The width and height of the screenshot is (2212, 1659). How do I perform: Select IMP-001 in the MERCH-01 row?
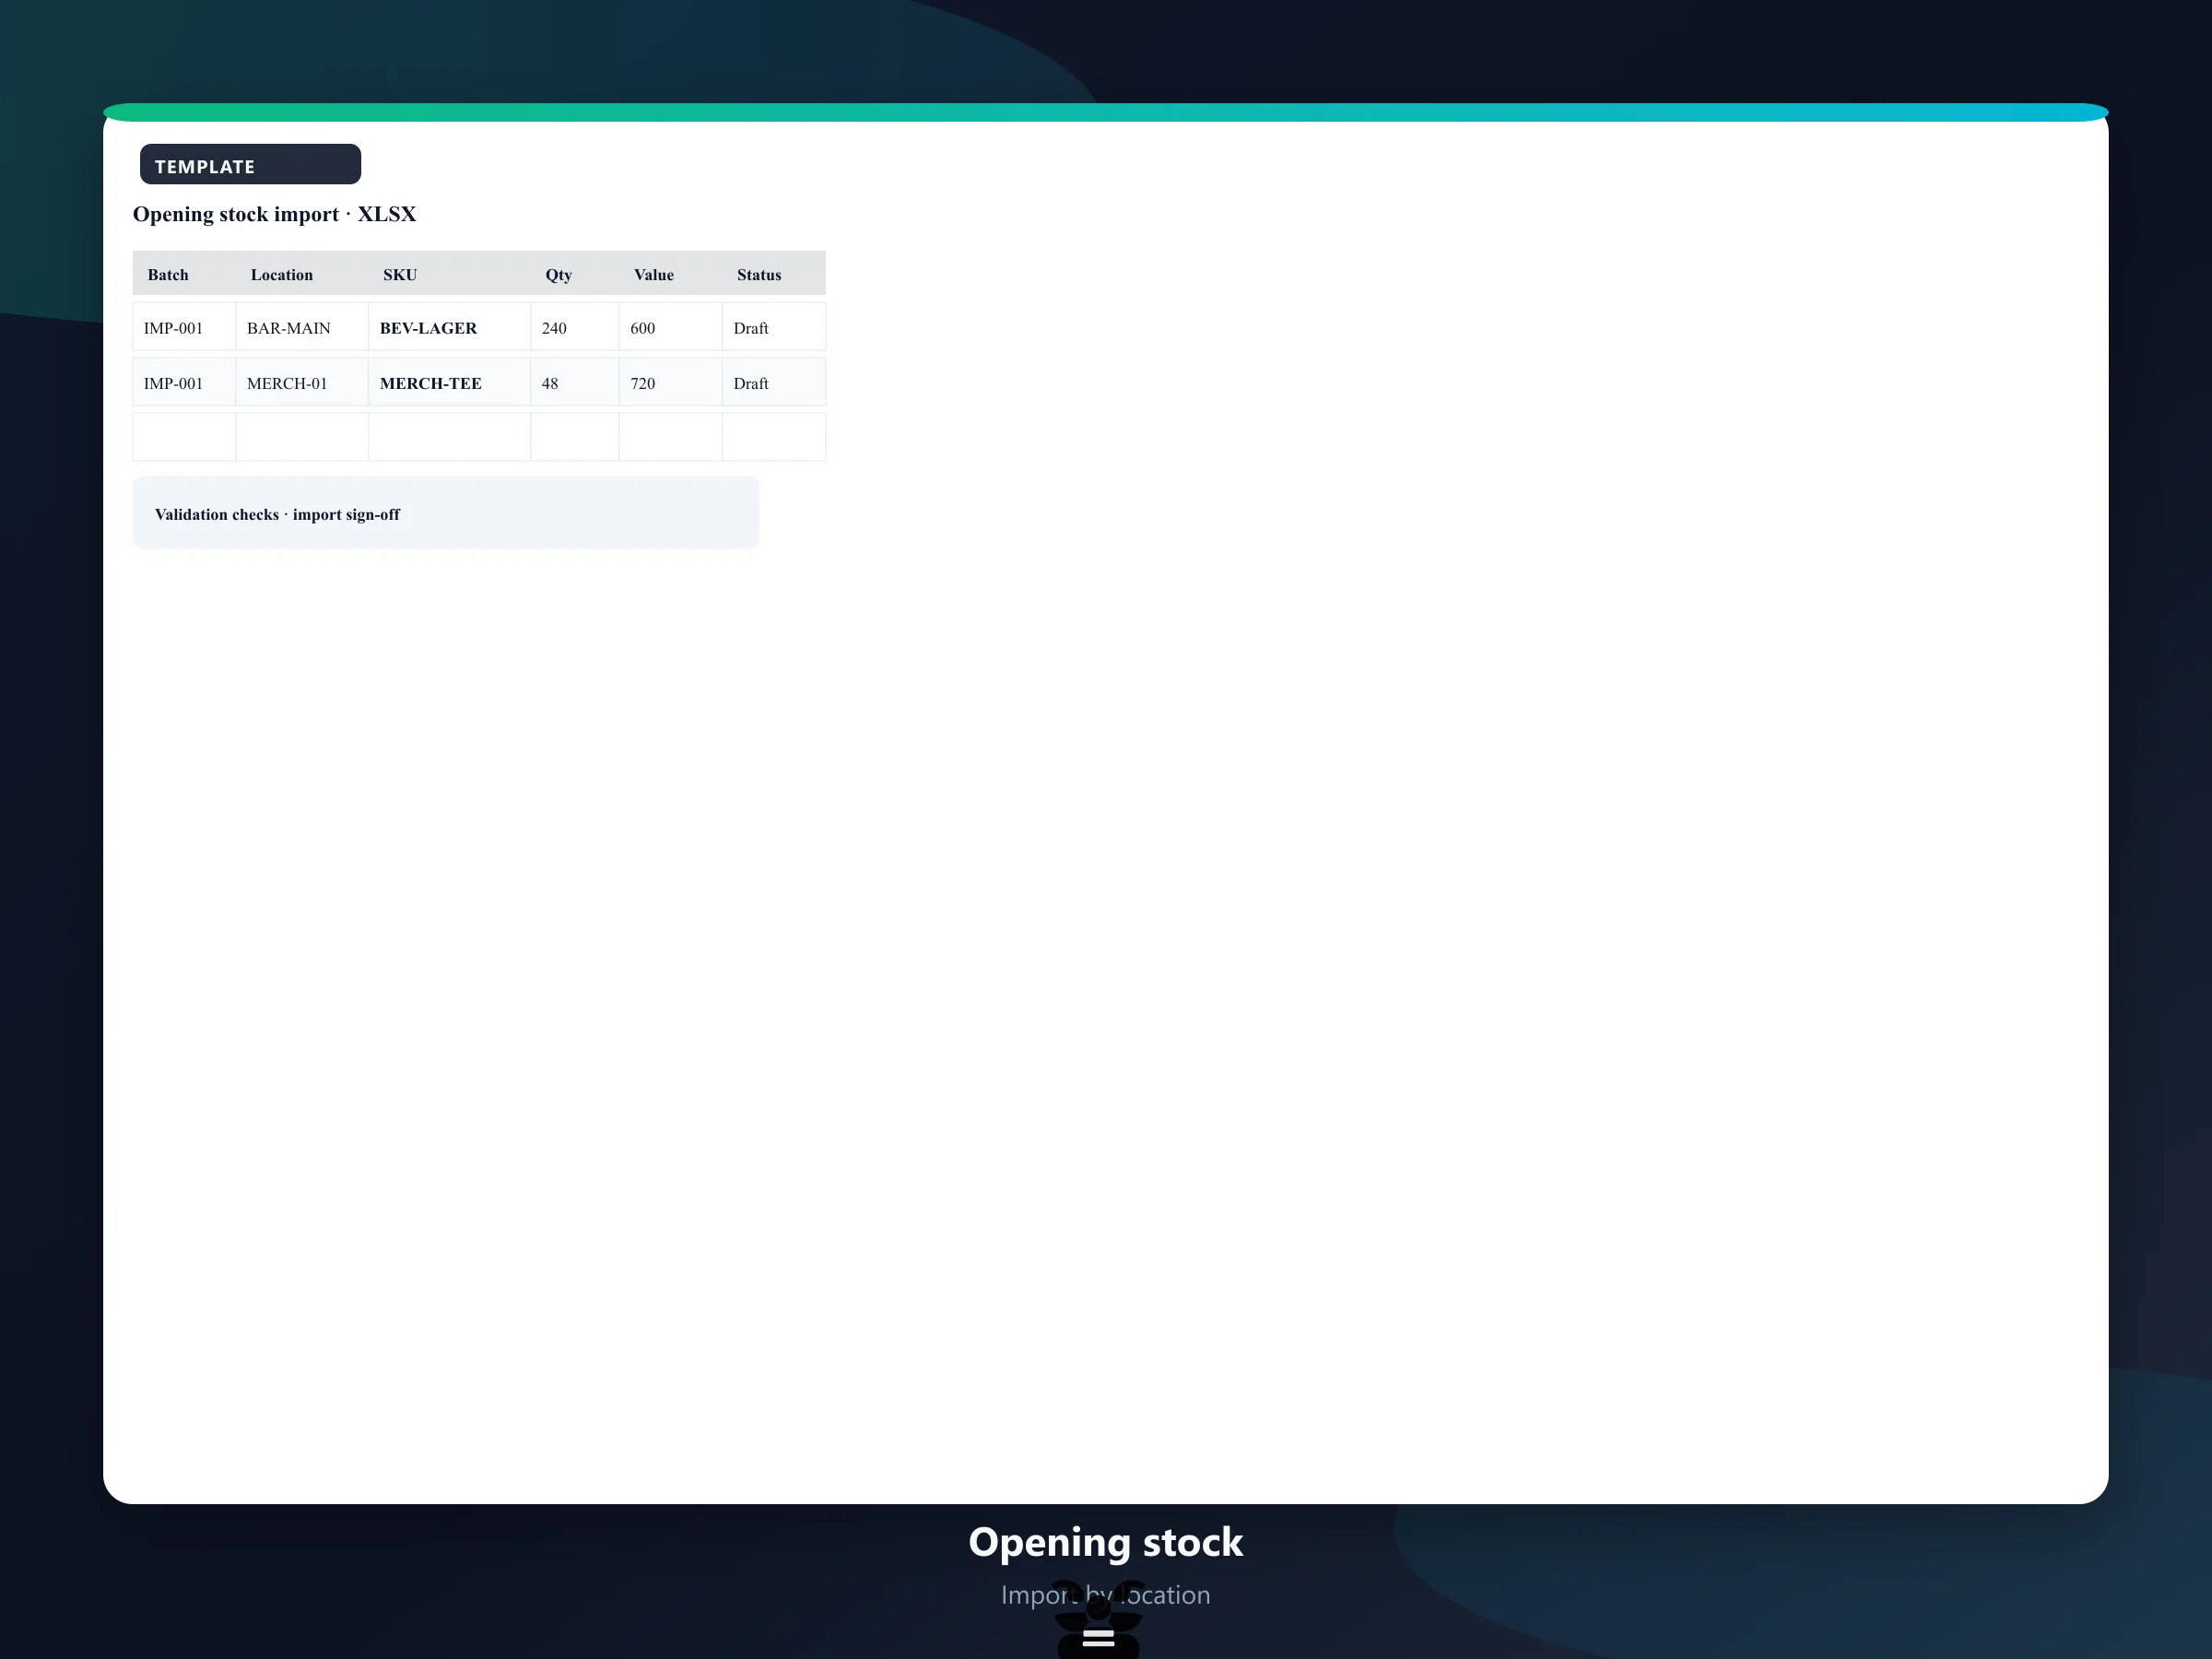tap(184, 382)
